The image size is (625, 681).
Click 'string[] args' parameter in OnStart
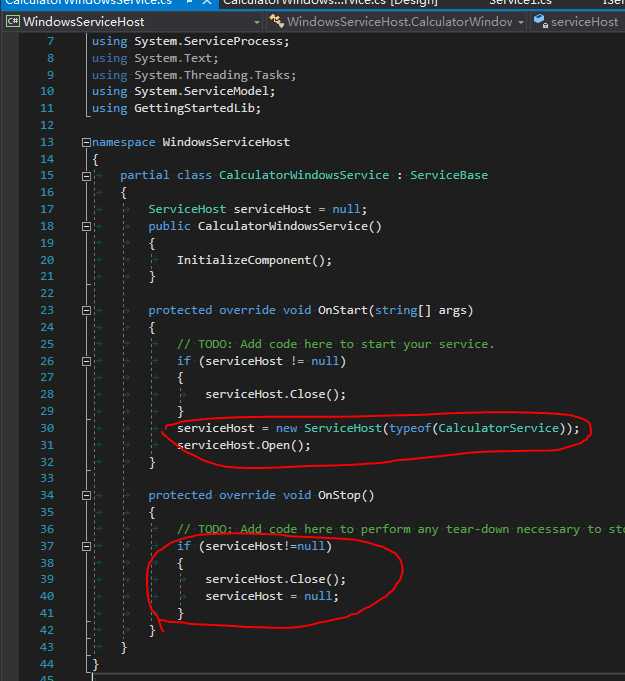tap(421, 311)
